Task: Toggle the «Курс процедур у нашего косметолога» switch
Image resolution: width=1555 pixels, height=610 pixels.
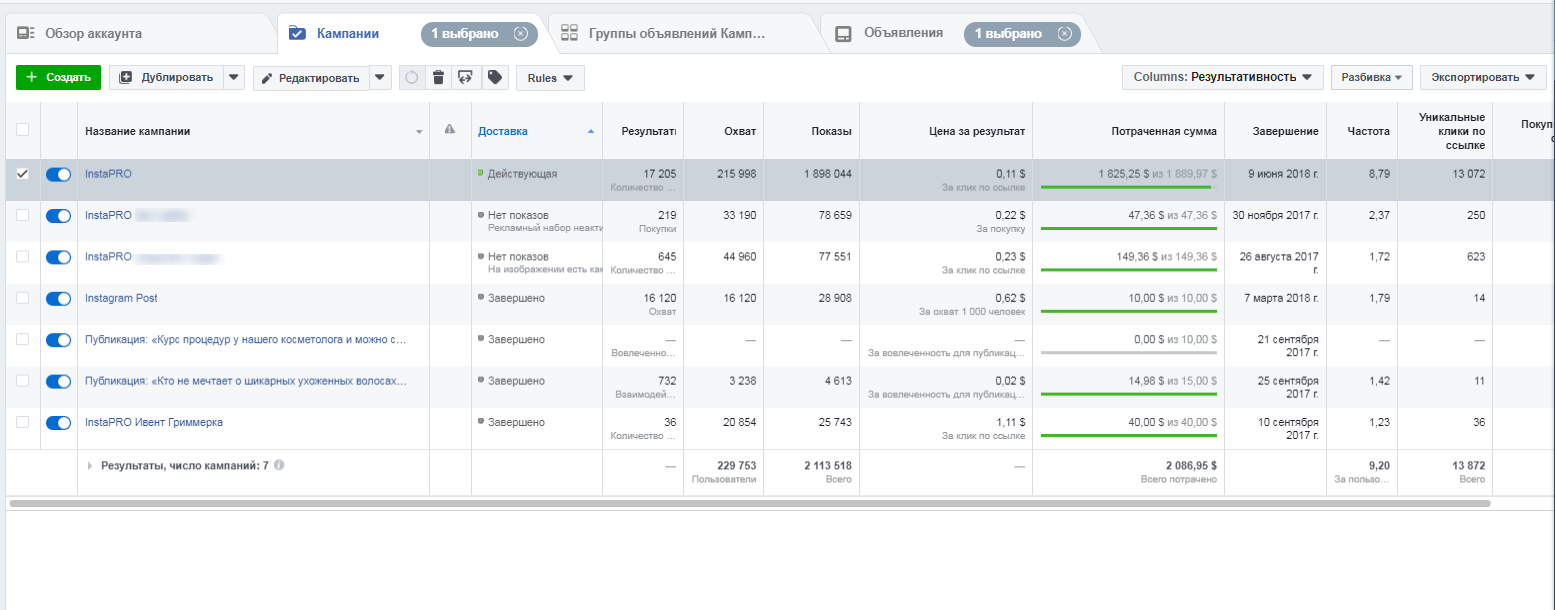Action: 59,340
